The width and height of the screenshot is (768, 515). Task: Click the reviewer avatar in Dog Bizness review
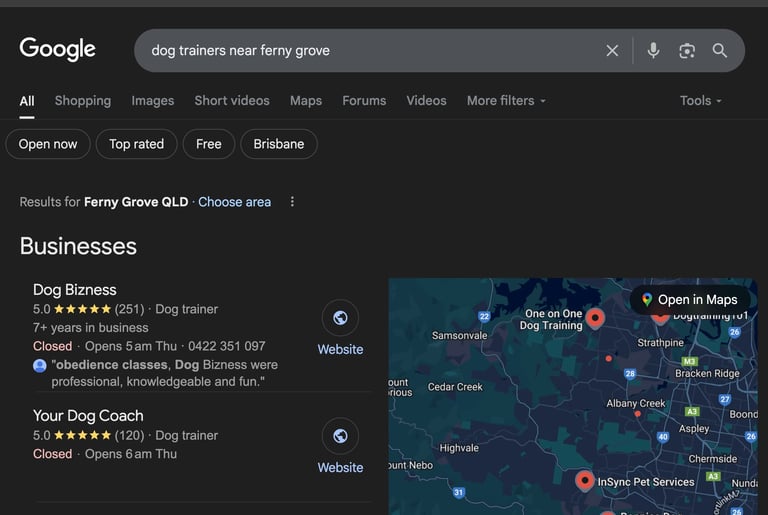(40, 366)
